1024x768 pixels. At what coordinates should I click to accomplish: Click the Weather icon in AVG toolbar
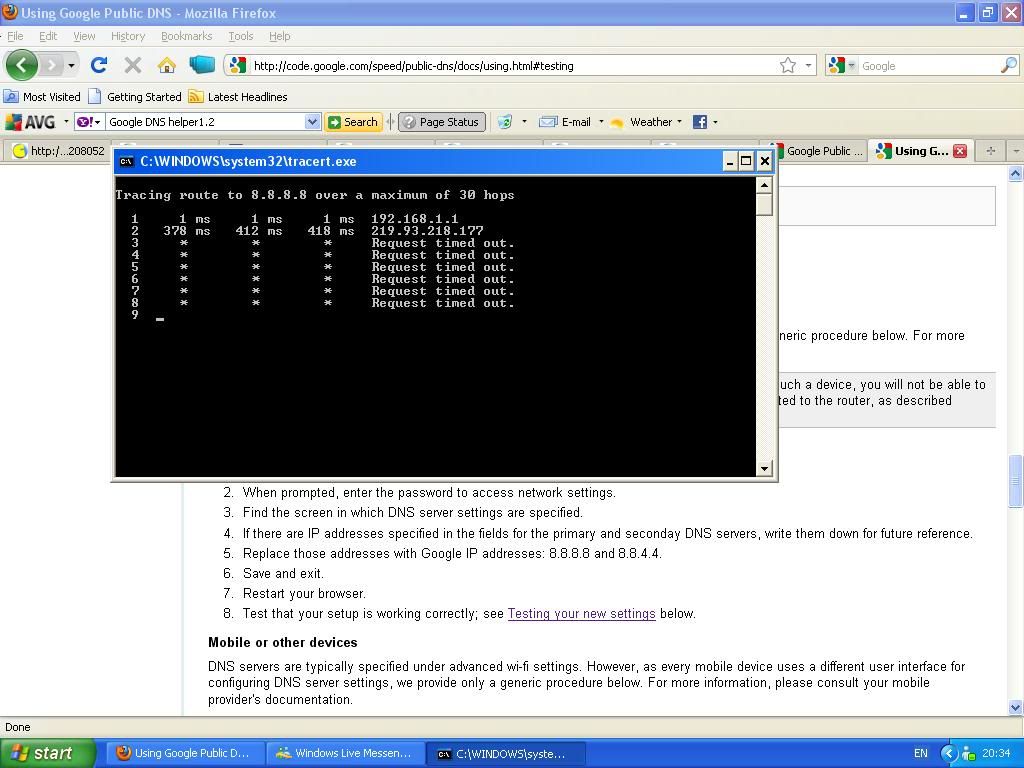pyautogui.click(x=617, y=122)
